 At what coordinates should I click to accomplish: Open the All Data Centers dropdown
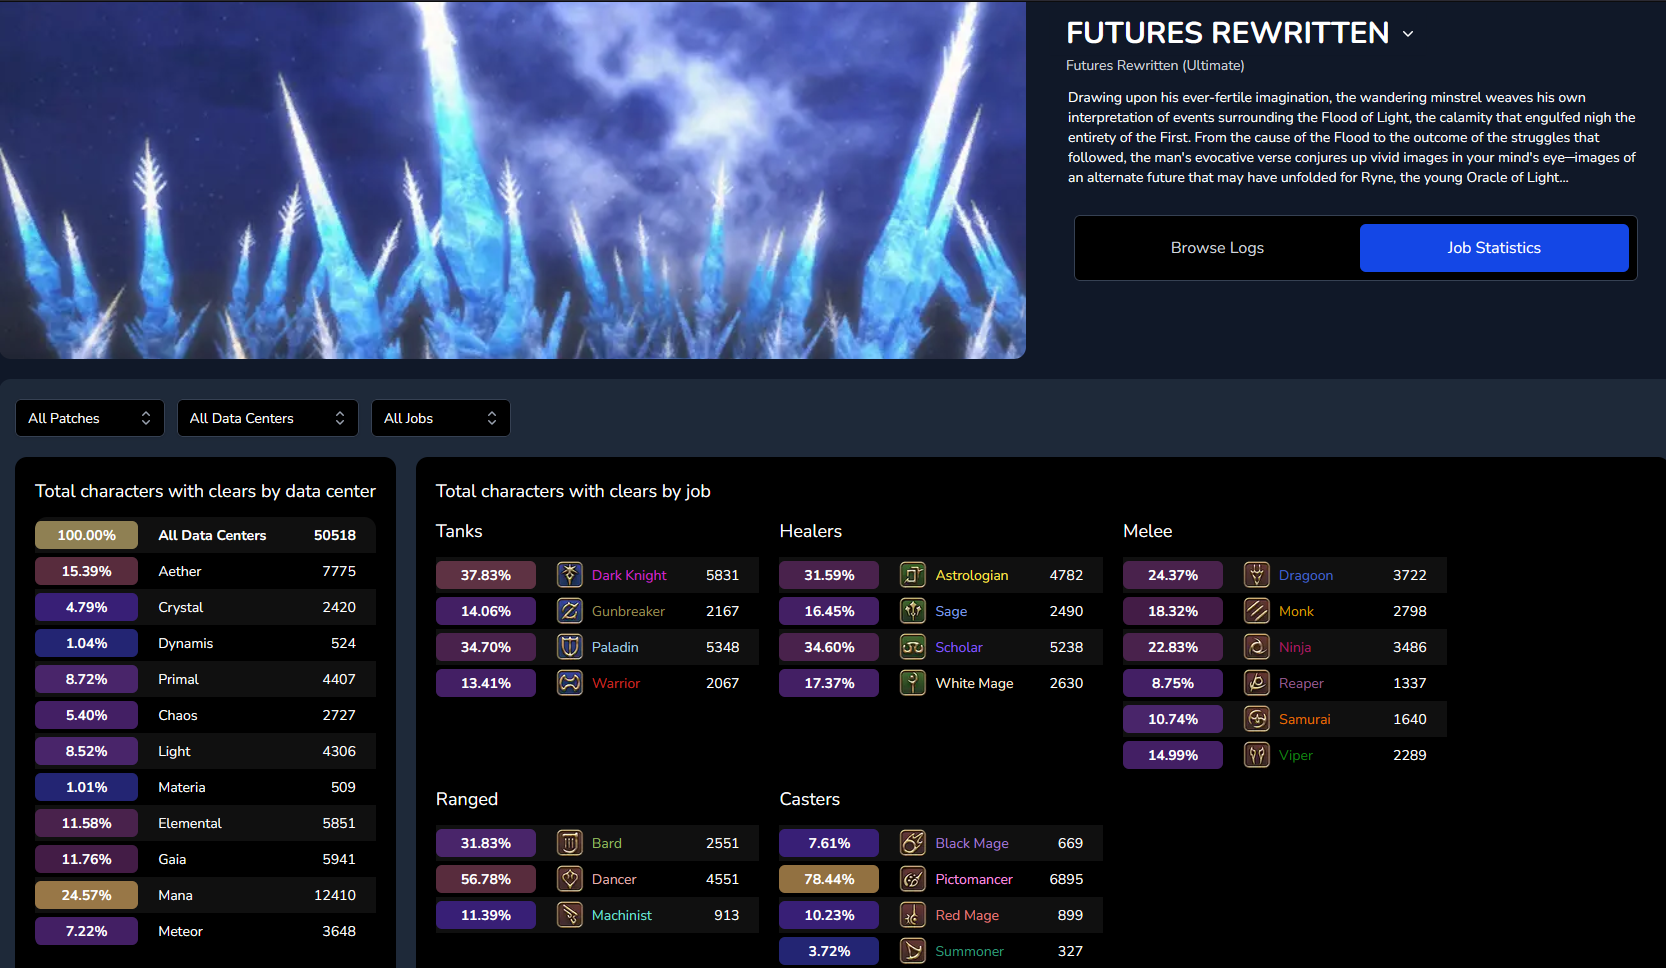(267, 418)
